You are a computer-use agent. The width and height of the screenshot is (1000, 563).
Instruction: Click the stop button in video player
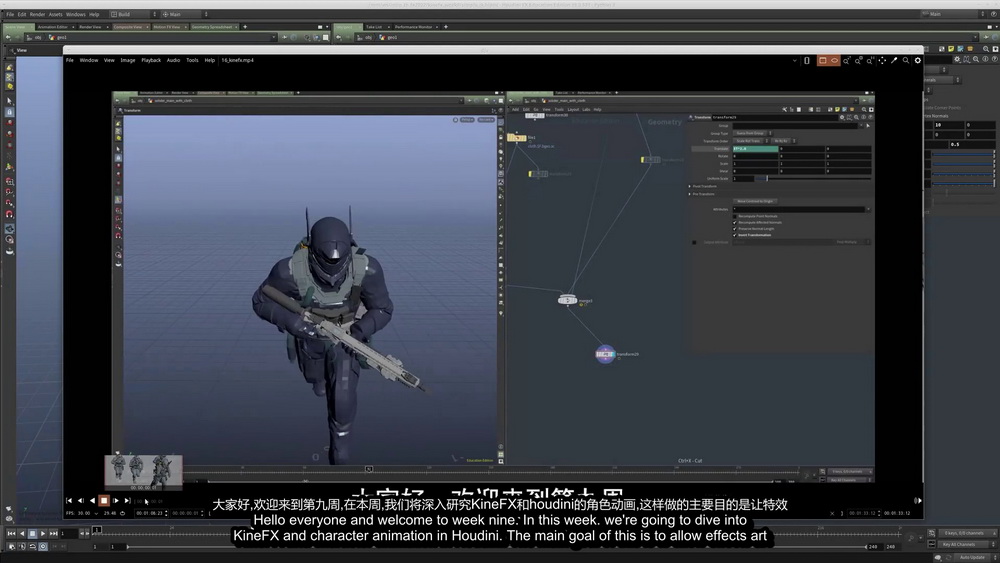104,501
